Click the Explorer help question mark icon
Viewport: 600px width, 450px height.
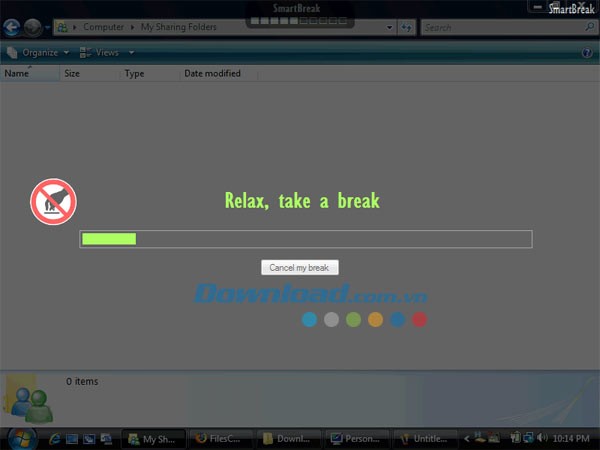[x=587, y=53]
